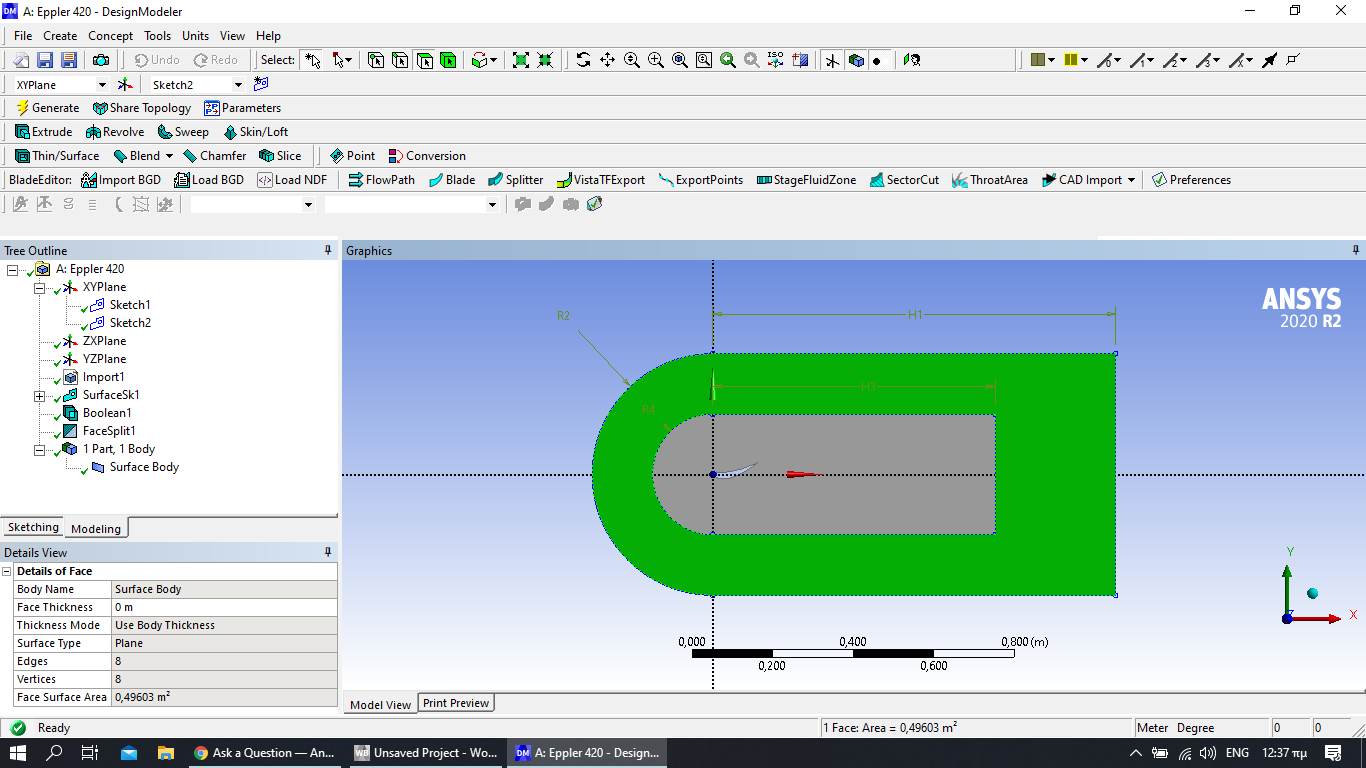1366x768 pixels.
Task: Pin the Tree Outline panel
Action: coord(328,250)
